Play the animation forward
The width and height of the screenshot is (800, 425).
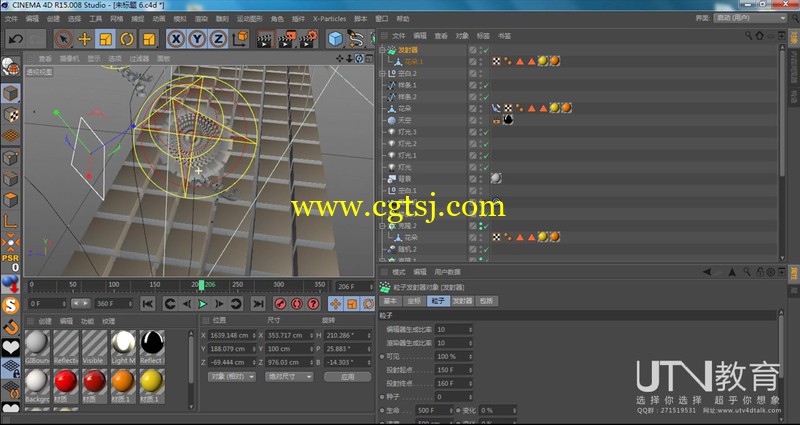[x=203, y=304]
